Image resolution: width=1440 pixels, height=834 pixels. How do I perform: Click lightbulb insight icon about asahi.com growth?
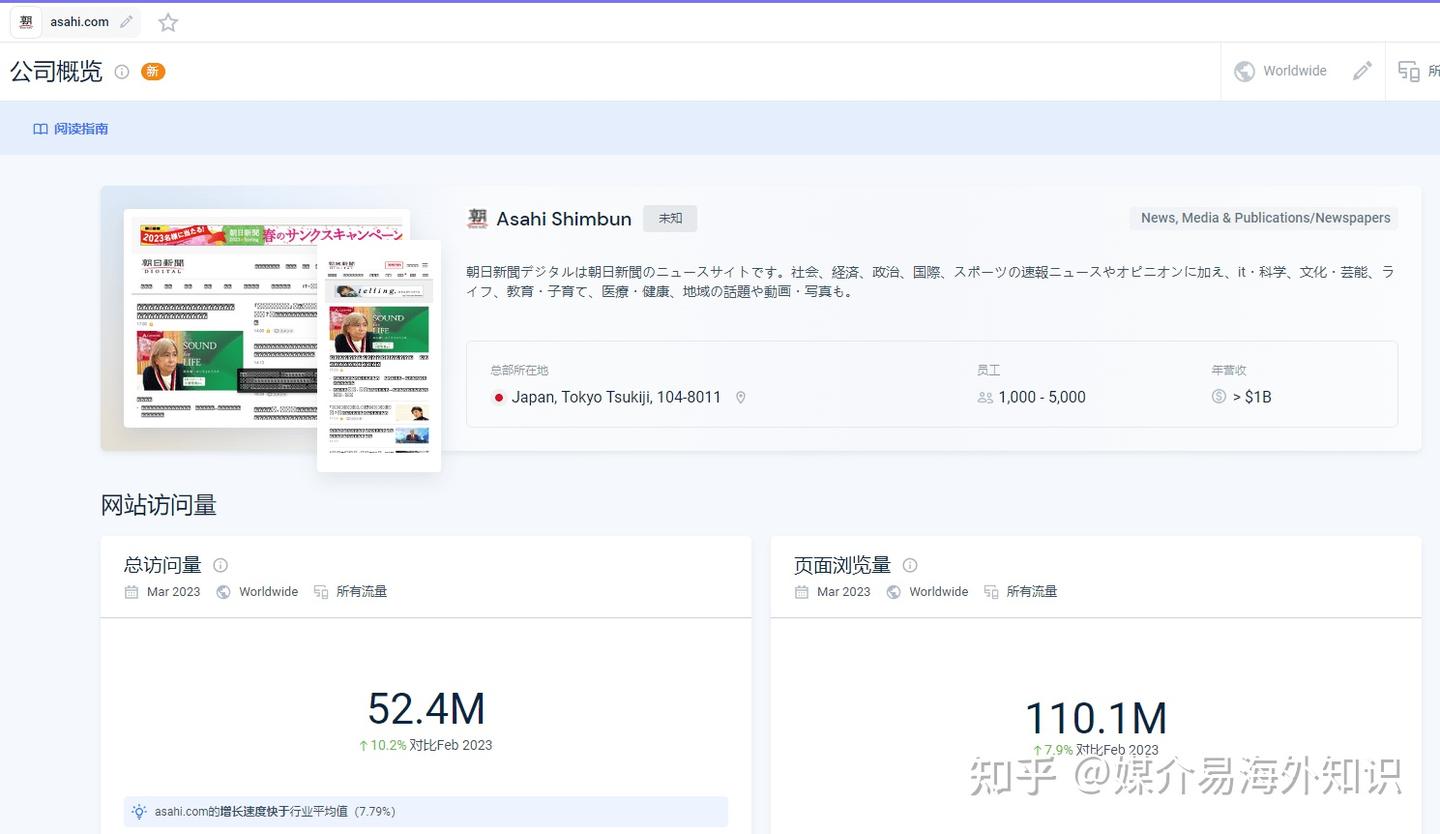(x=139, y=812)
